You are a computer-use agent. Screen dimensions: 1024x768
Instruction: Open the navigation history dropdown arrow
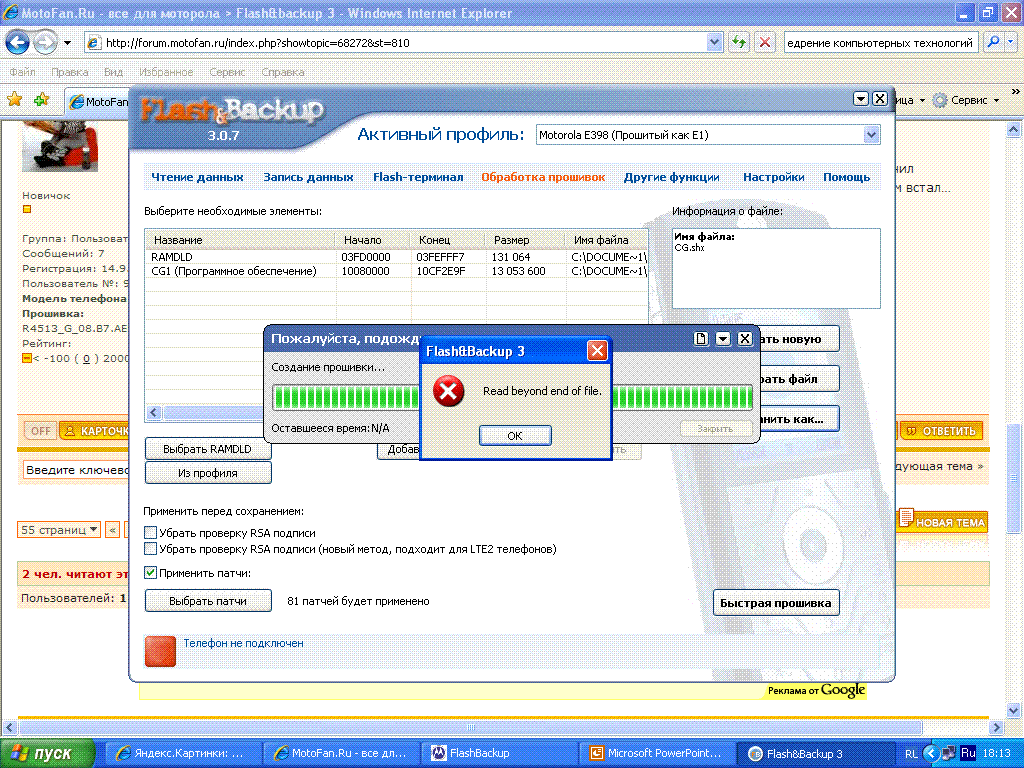(x=67, y=43)
